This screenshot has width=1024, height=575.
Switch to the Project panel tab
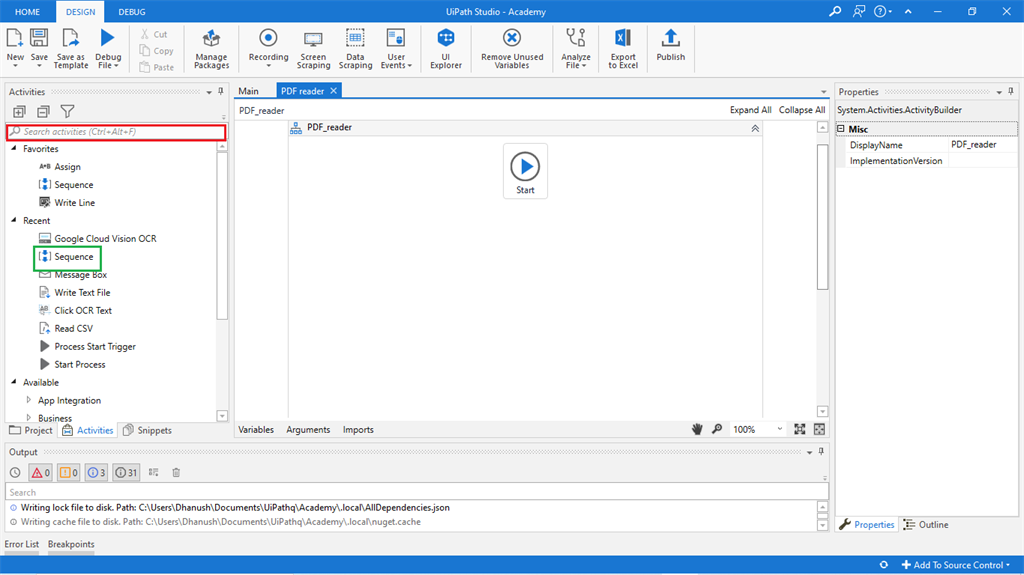pyautogui.click(x=31, y=430)
